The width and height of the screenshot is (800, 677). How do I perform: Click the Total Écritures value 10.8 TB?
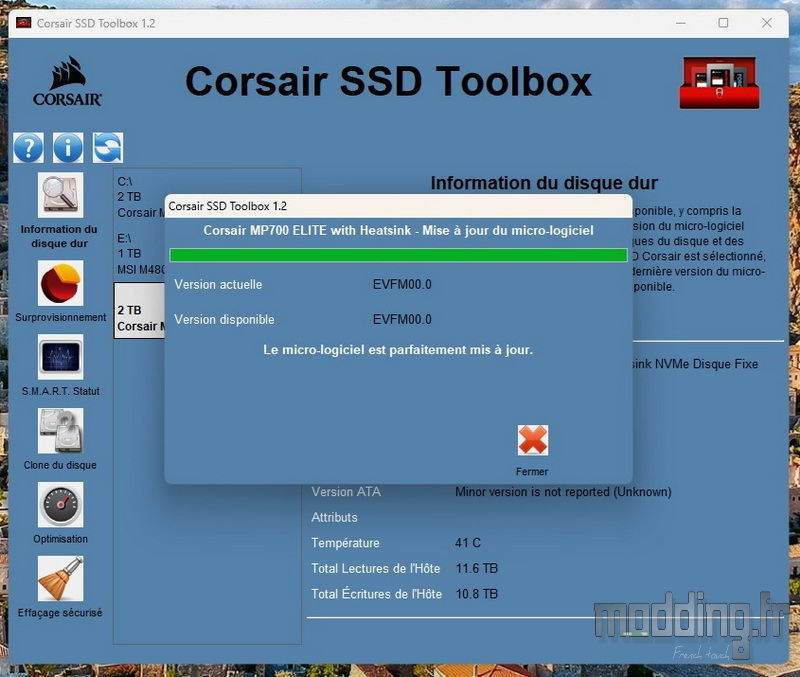point(477,594)
